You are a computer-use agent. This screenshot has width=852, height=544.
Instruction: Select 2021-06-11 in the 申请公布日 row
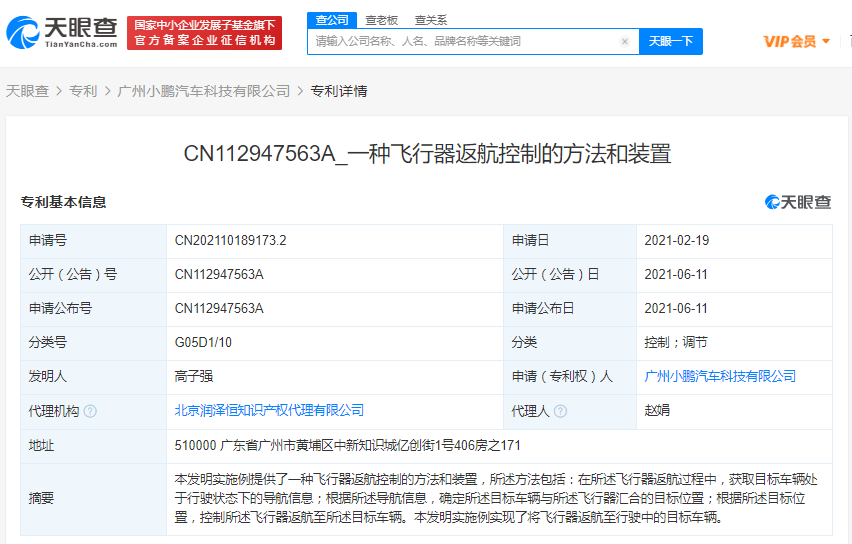click(x=676, y=309)
